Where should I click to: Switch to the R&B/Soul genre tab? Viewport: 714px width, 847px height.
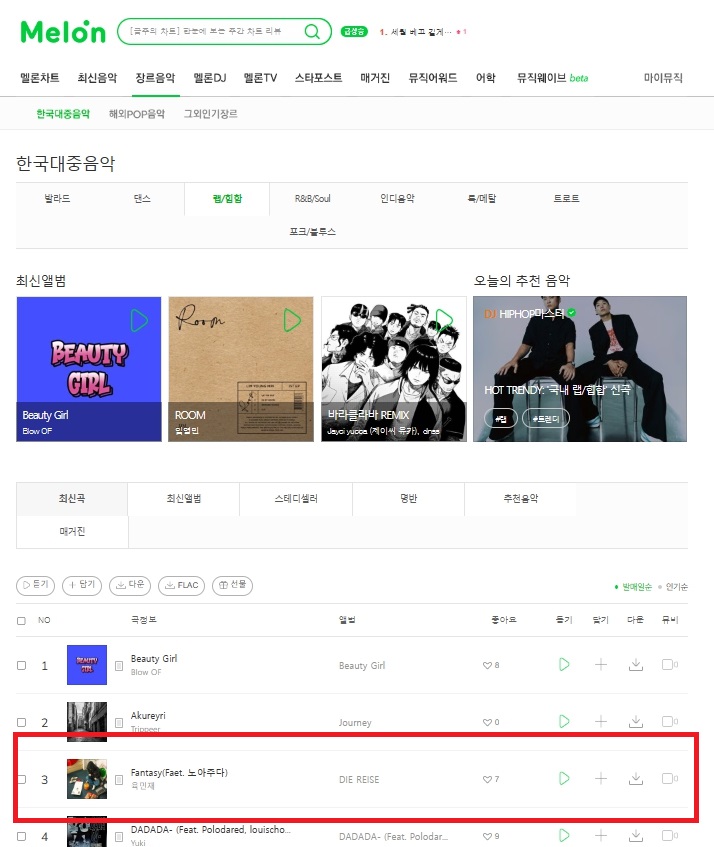(x=312, y=199)
